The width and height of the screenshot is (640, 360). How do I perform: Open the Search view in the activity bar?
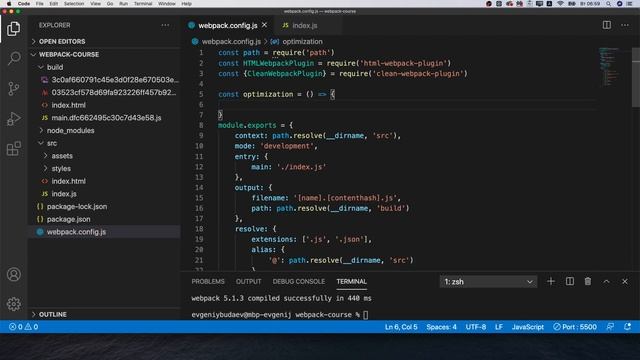pos(13,58)
